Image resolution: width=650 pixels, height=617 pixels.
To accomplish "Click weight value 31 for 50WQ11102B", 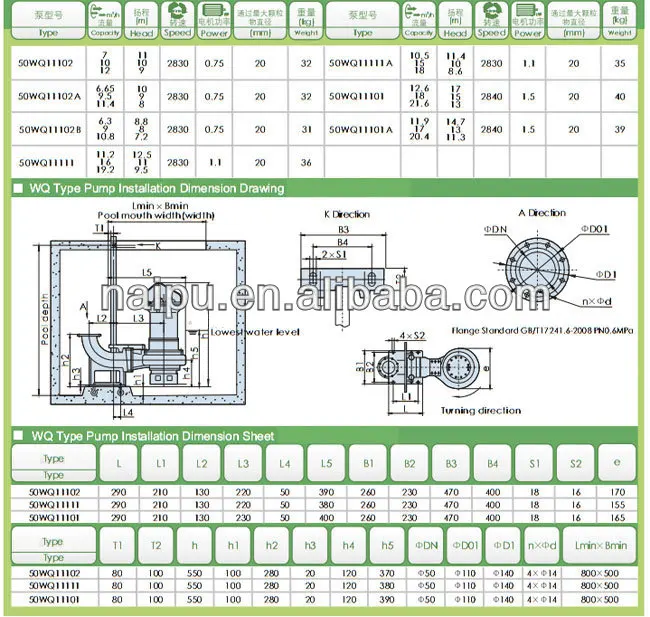I will tap(306, 129).
